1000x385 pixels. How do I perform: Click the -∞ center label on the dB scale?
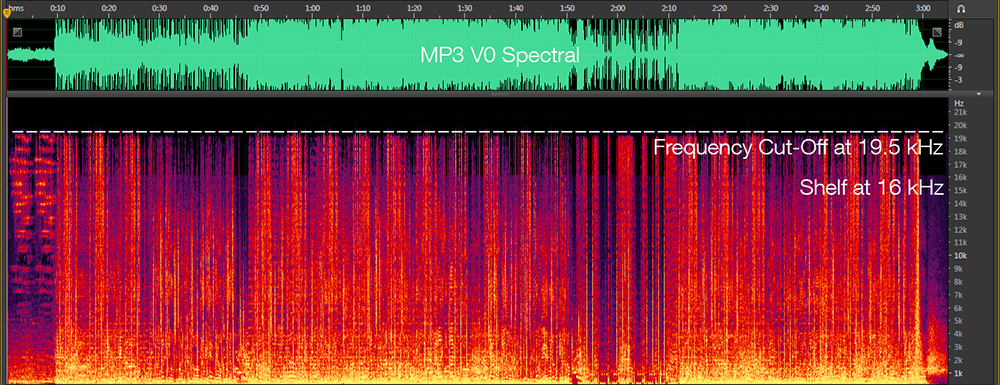[x=960, y=55]
